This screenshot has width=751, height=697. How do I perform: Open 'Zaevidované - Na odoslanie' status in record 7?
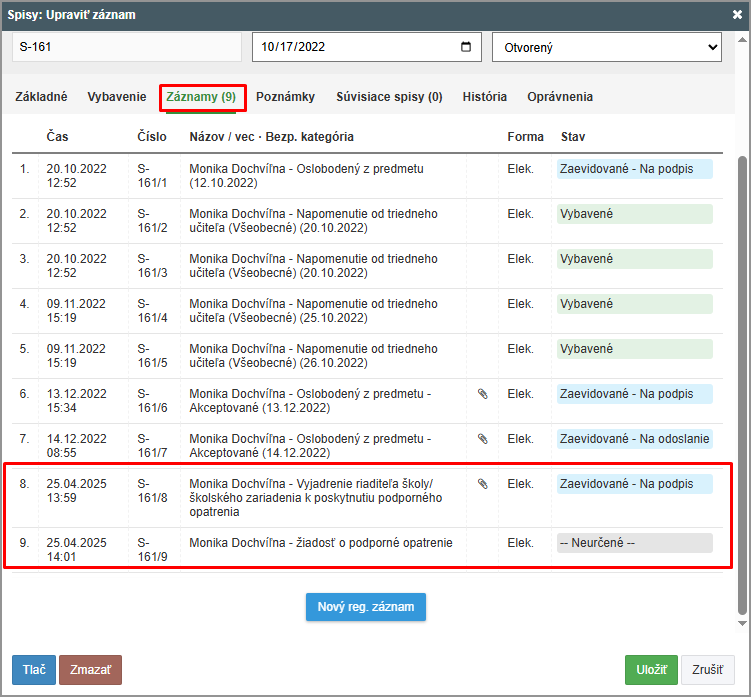634,439
